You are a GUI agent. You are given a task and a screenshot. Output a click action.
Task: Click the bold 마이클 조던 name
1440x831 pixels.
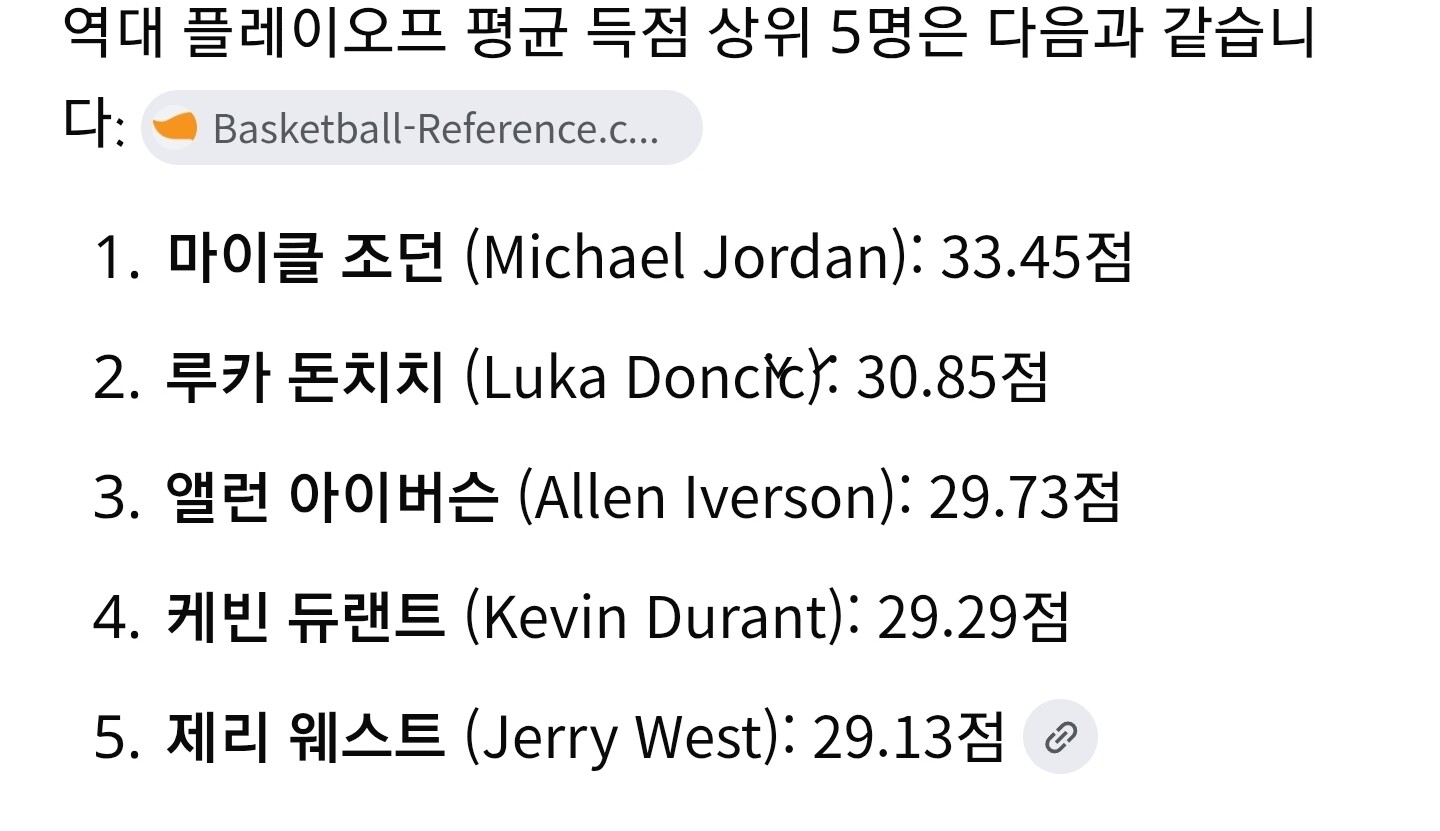tap(305, 257)
